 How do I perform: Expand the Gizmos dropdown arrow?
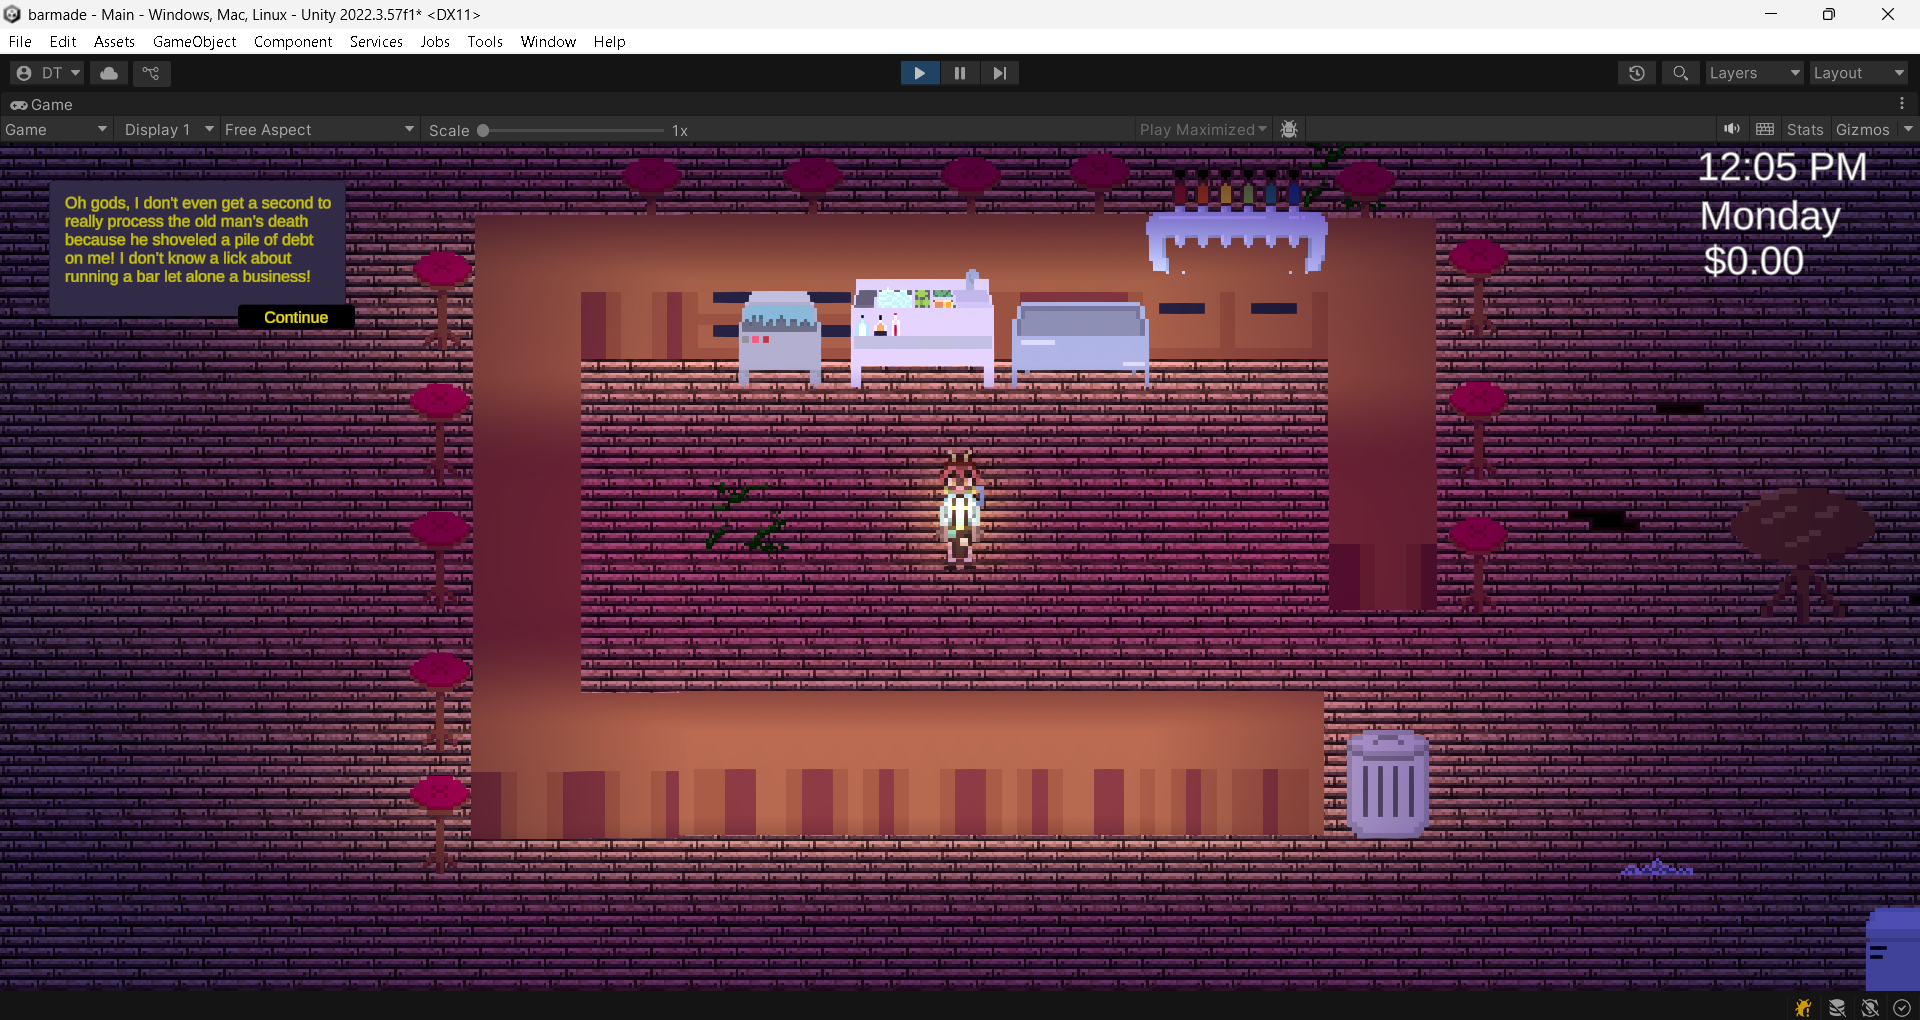(1908, 129)
